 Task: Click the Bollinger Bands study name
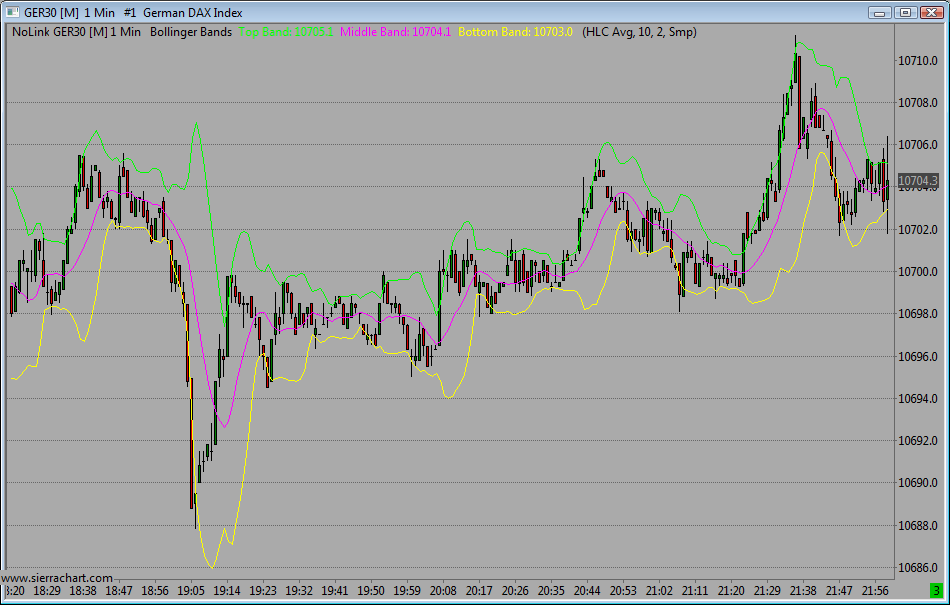191,32
